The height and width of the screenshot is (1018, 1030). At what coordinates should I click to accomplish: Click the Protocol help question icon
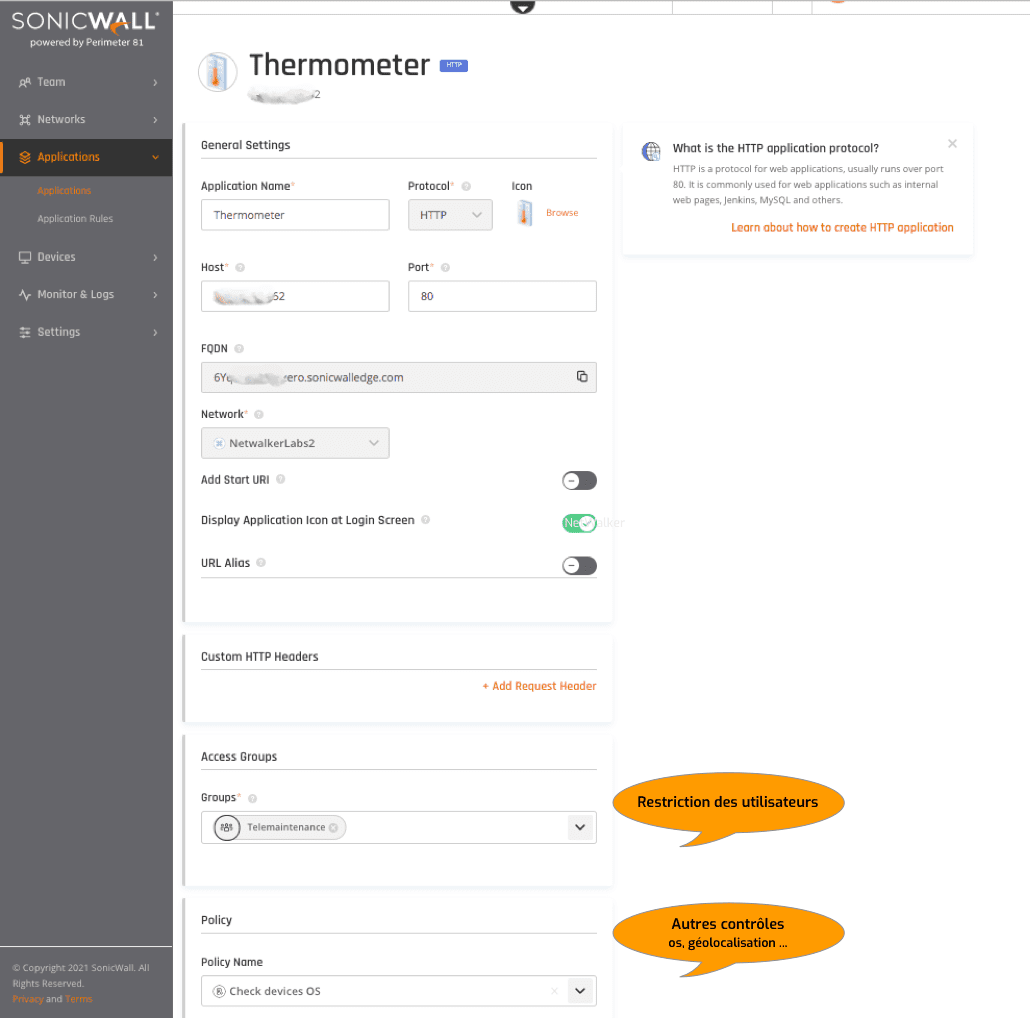click(466, 187)
